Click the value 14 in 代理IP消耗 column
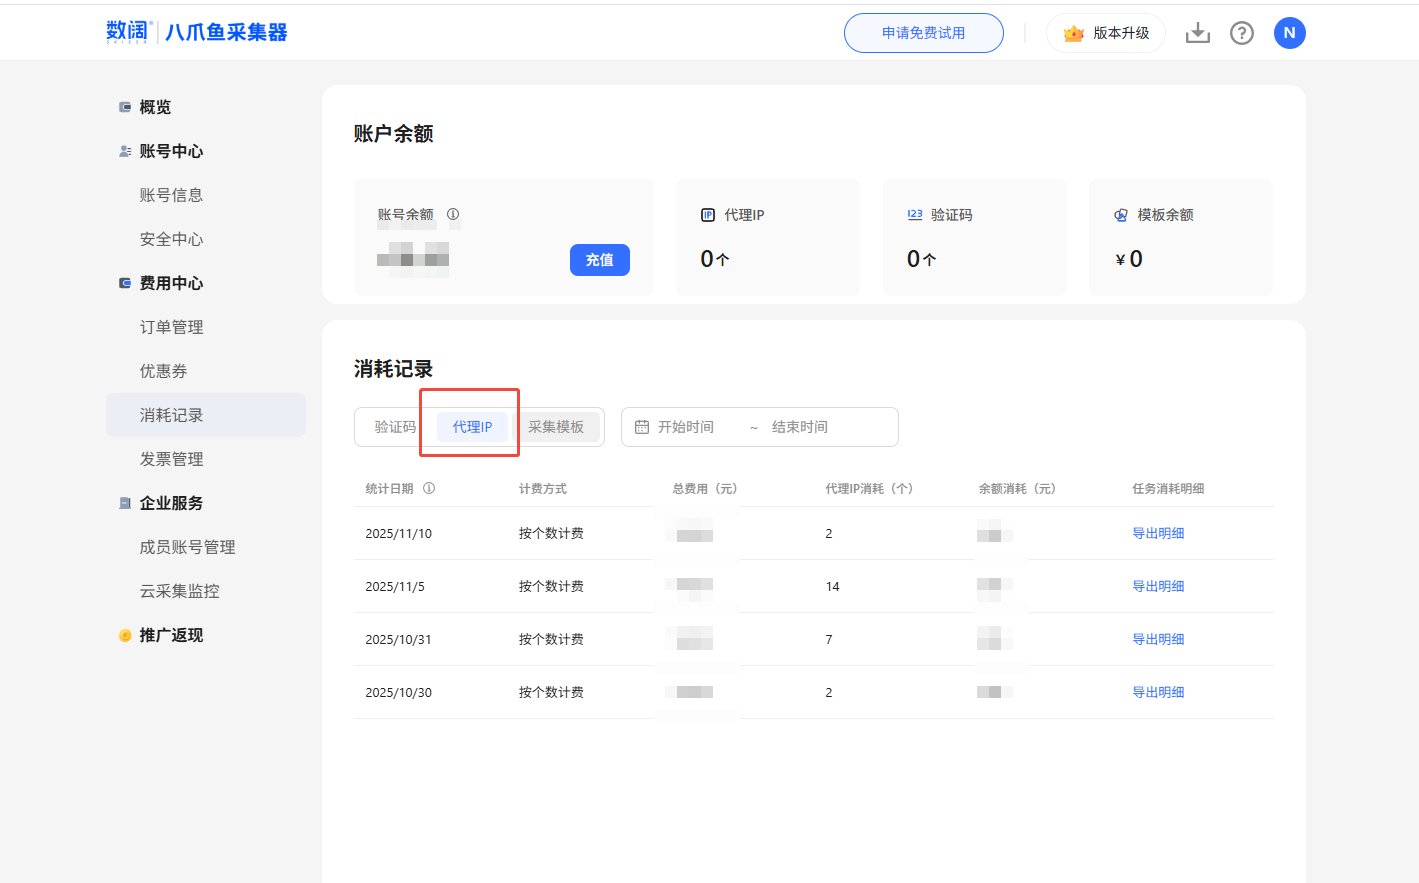Image resolution: width=1419 pixels, height=883 pixels. [x=832, y=586]
